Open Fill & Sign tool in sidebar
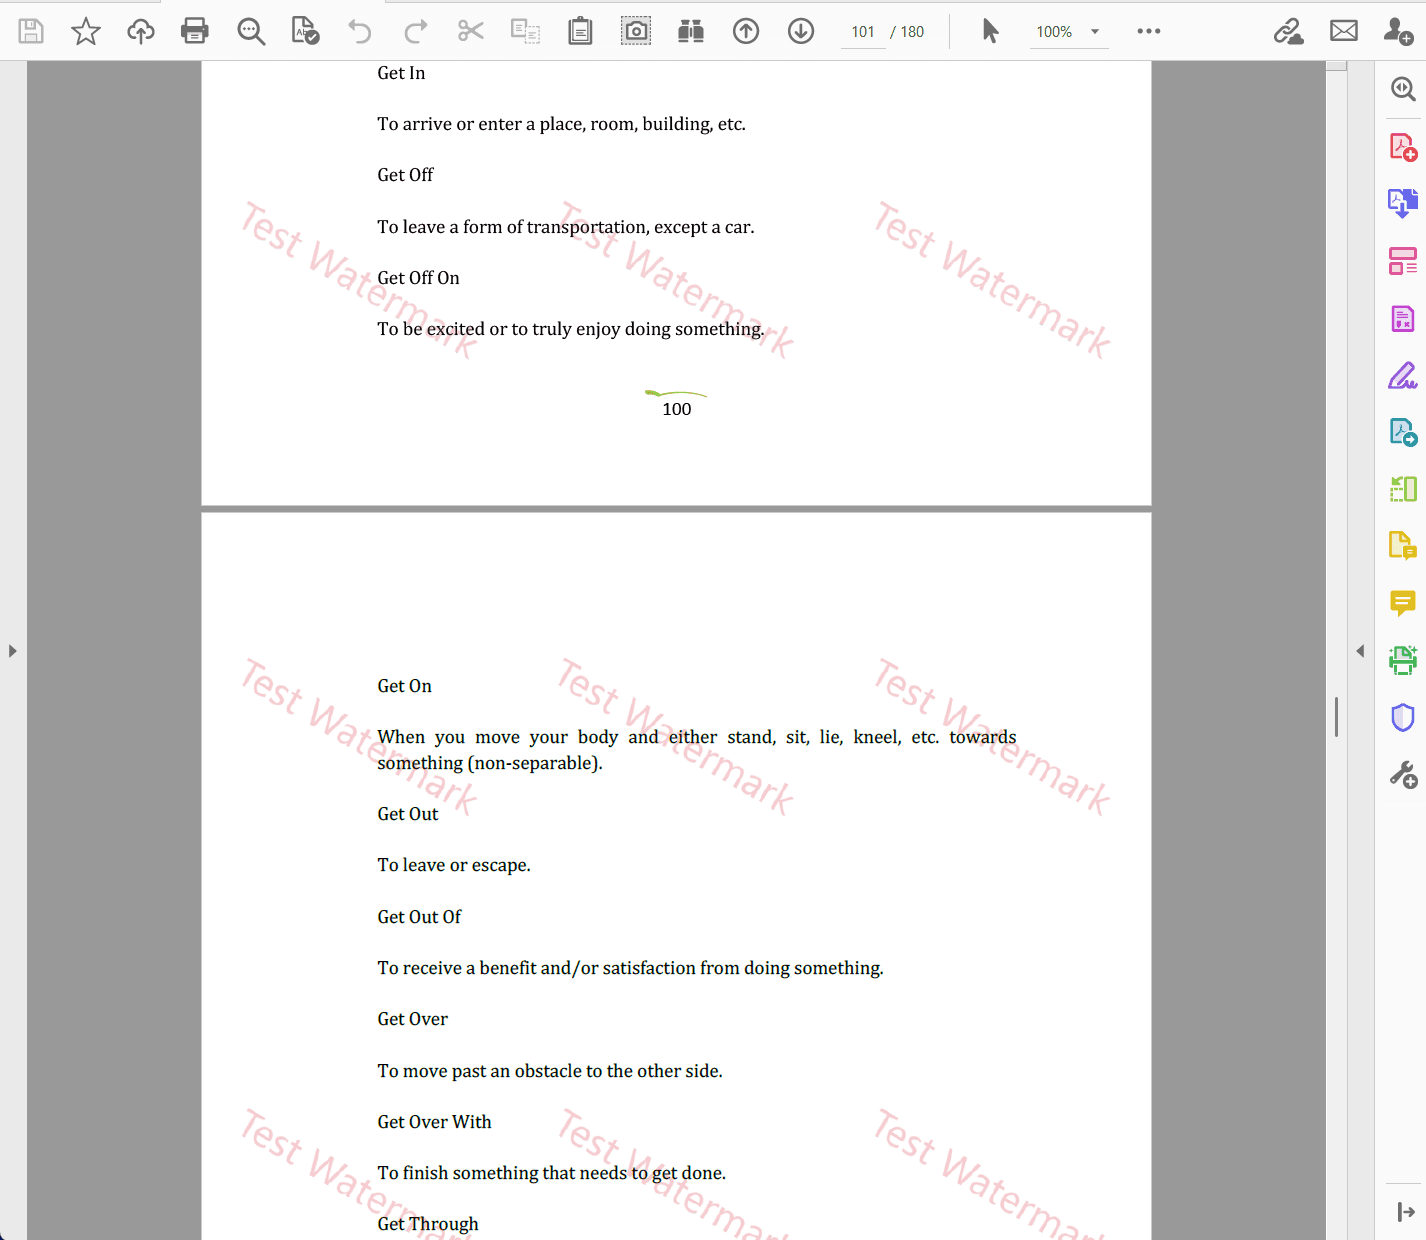Image resolution: width=1426 pixels, height=1240 pixels. coord(1403,376)
